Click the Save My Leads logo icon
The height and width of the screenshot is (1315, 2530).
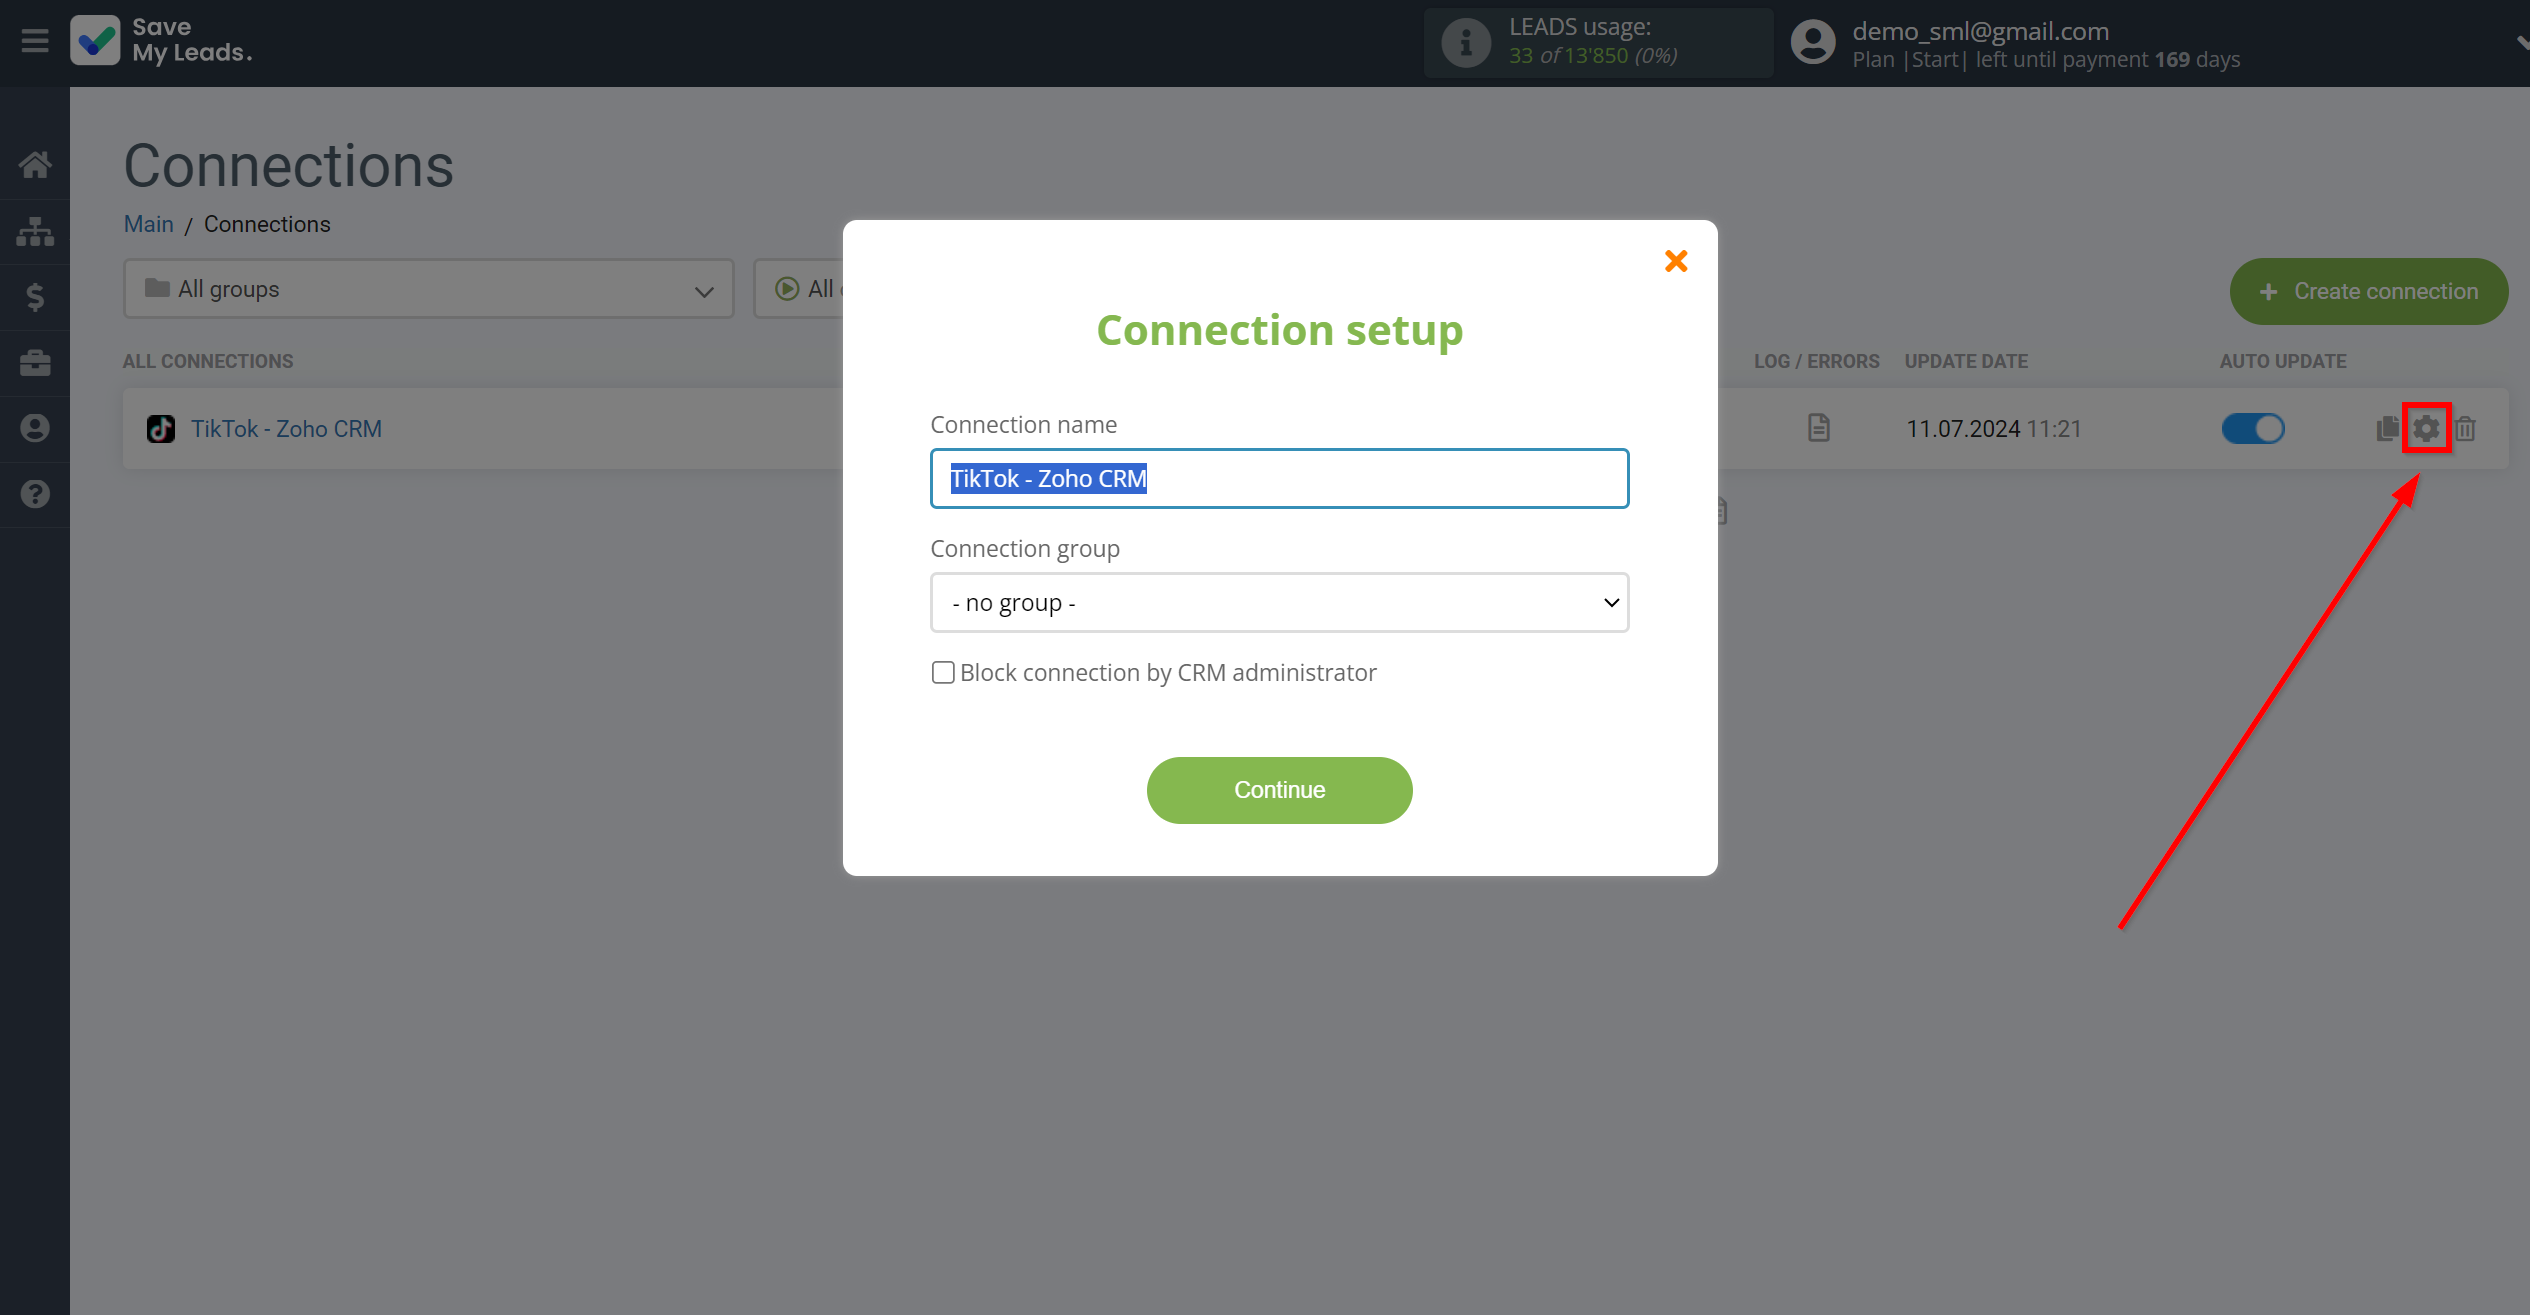point(94,40)
